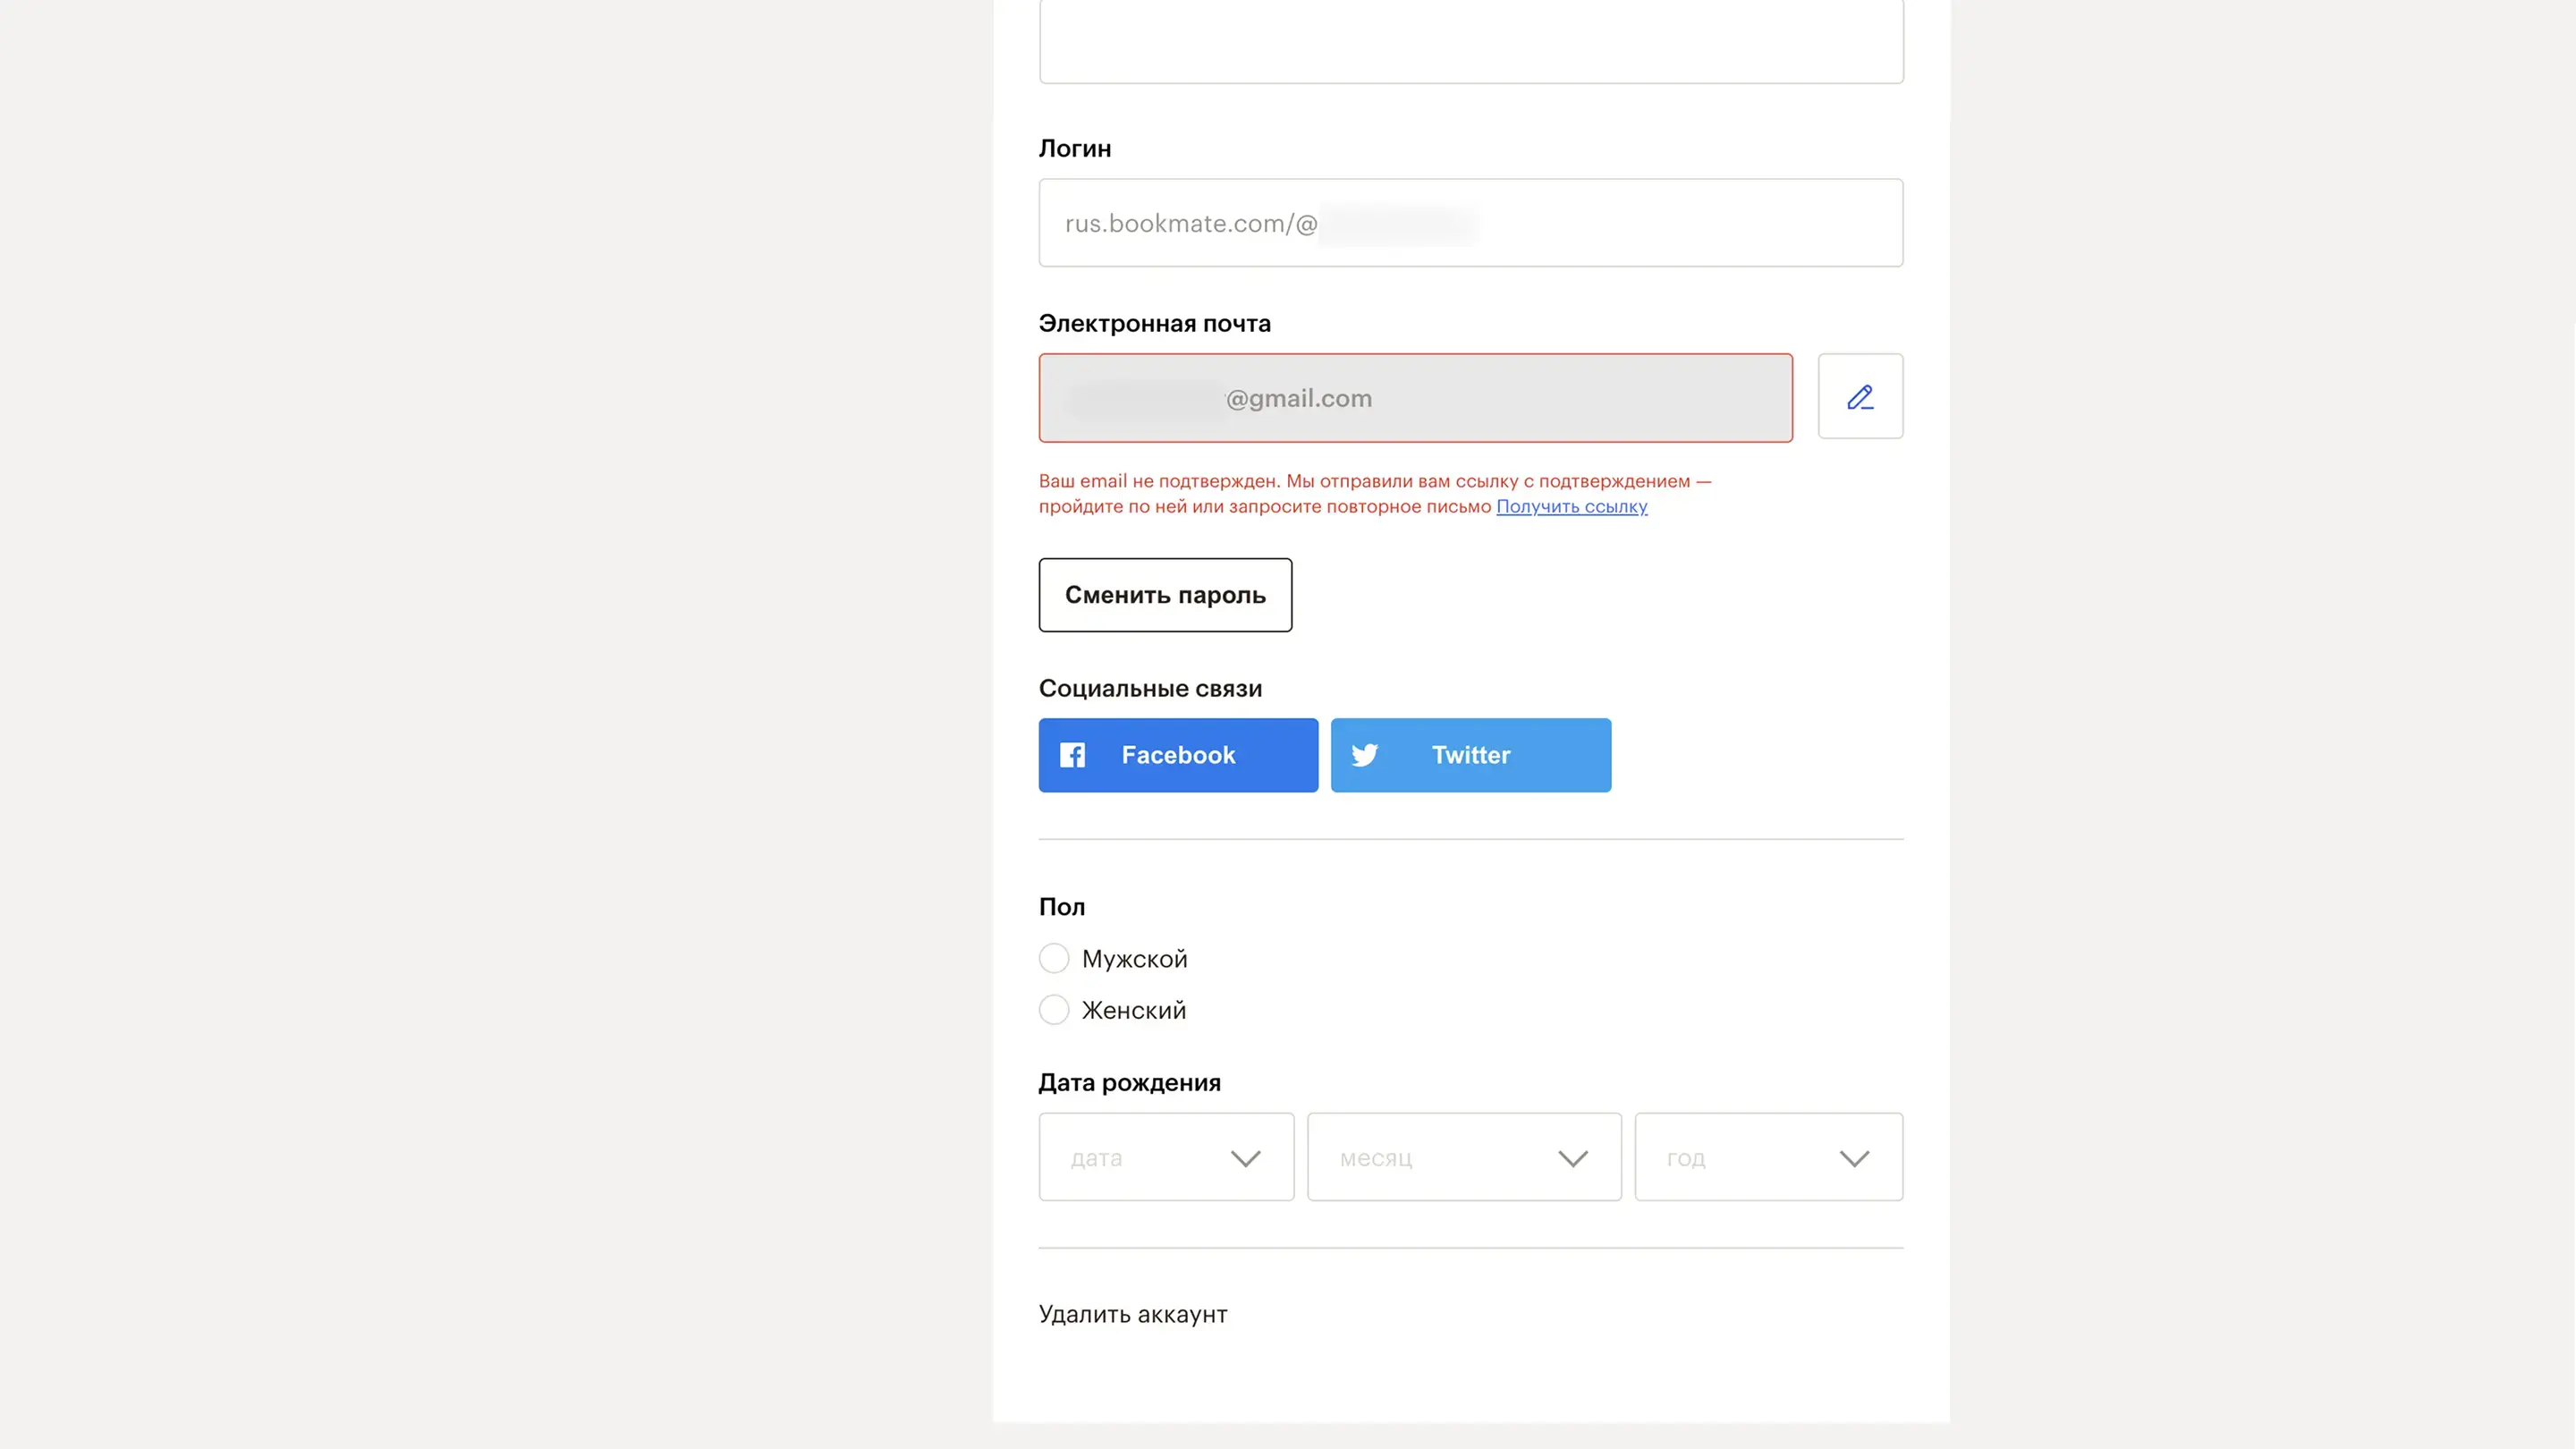Viewport: 2576px width, 1449px height.
Task: Select the Мужской radio button
Action: point(1054,958)
